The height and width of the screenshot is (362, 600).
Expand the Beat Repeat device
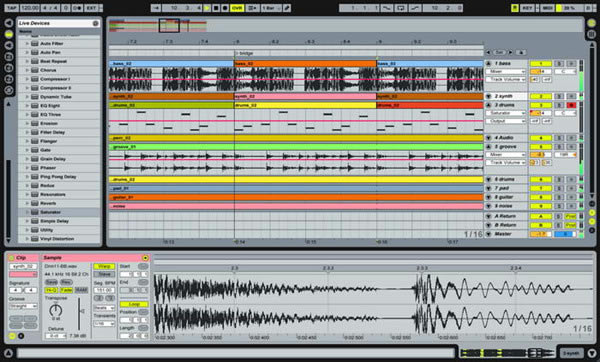[27, 61]
